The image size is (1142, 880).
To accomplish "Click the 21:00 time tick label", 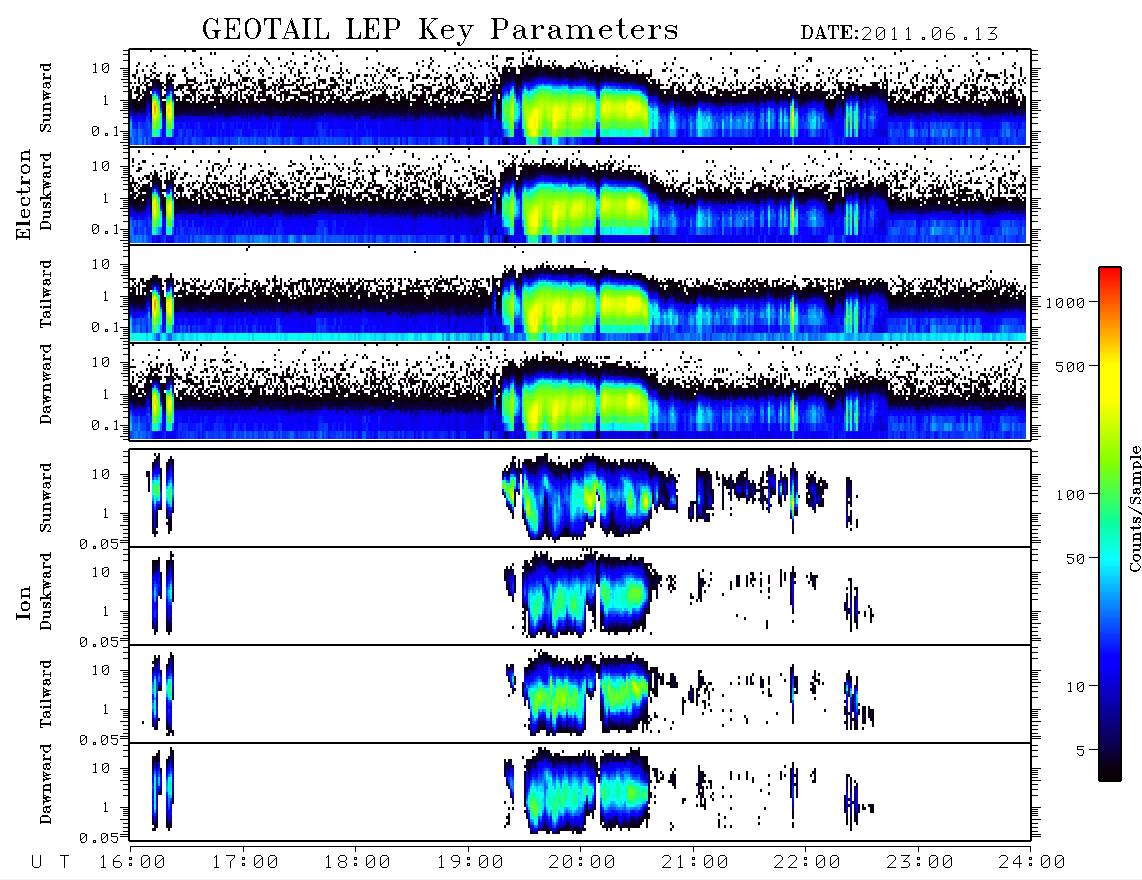I will pyautogui.click(x=695, y=863).
